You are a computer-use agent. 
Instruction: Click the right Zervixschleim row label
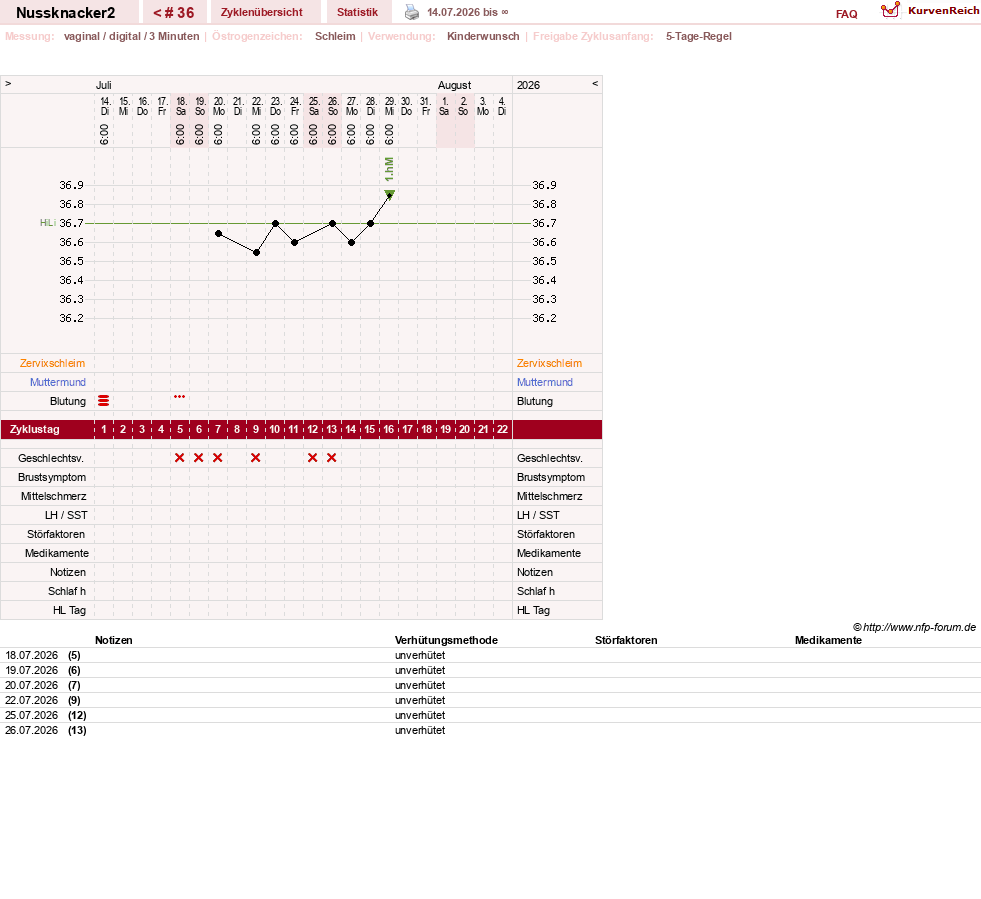pyautogui.click(x=549, y=363)
